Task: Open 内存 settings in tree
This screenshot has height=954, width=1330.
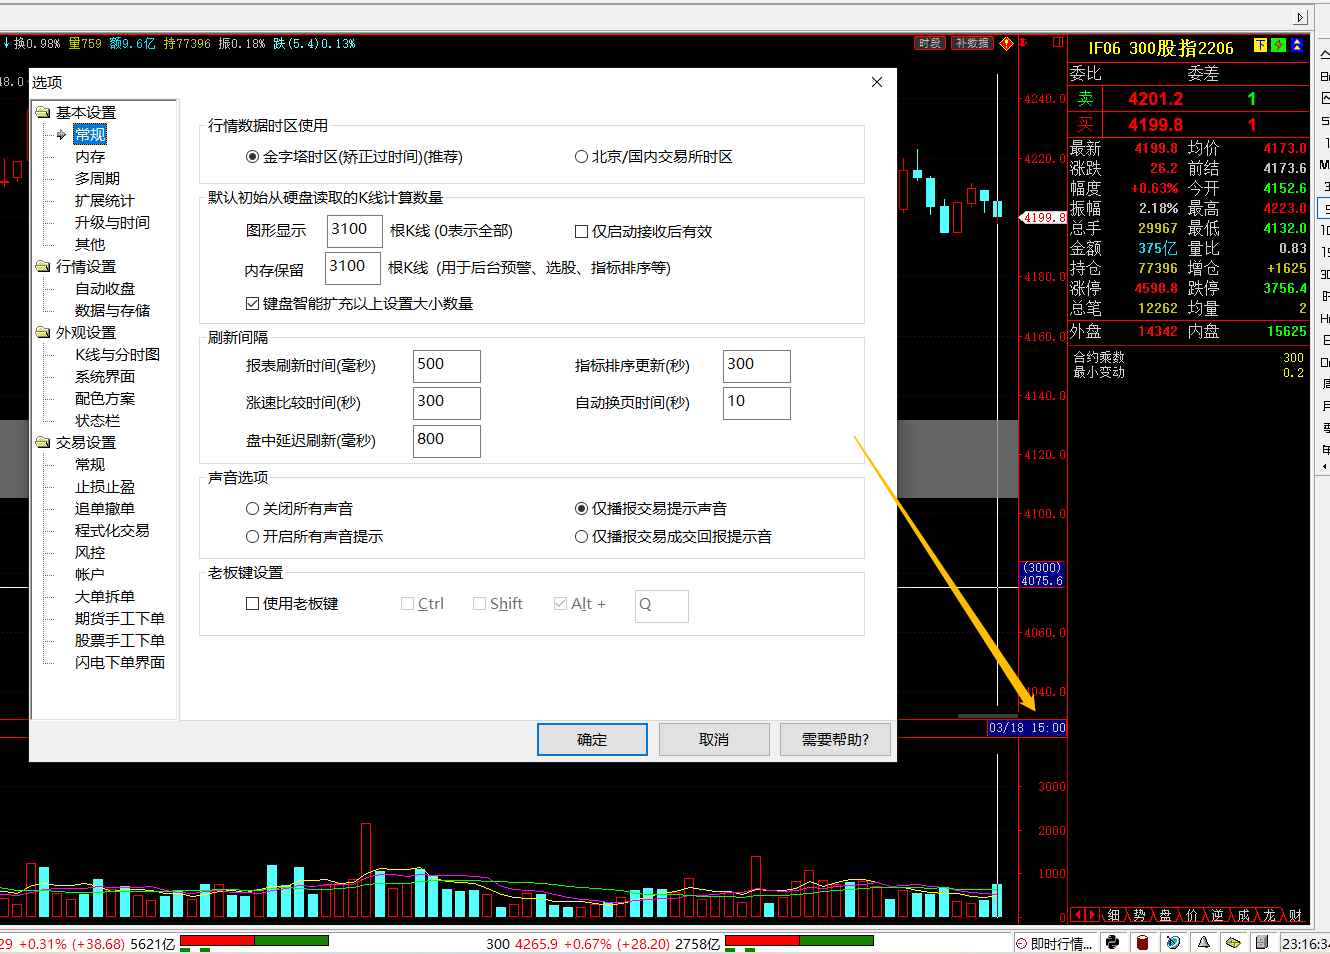Action: (x=90, y=157)
